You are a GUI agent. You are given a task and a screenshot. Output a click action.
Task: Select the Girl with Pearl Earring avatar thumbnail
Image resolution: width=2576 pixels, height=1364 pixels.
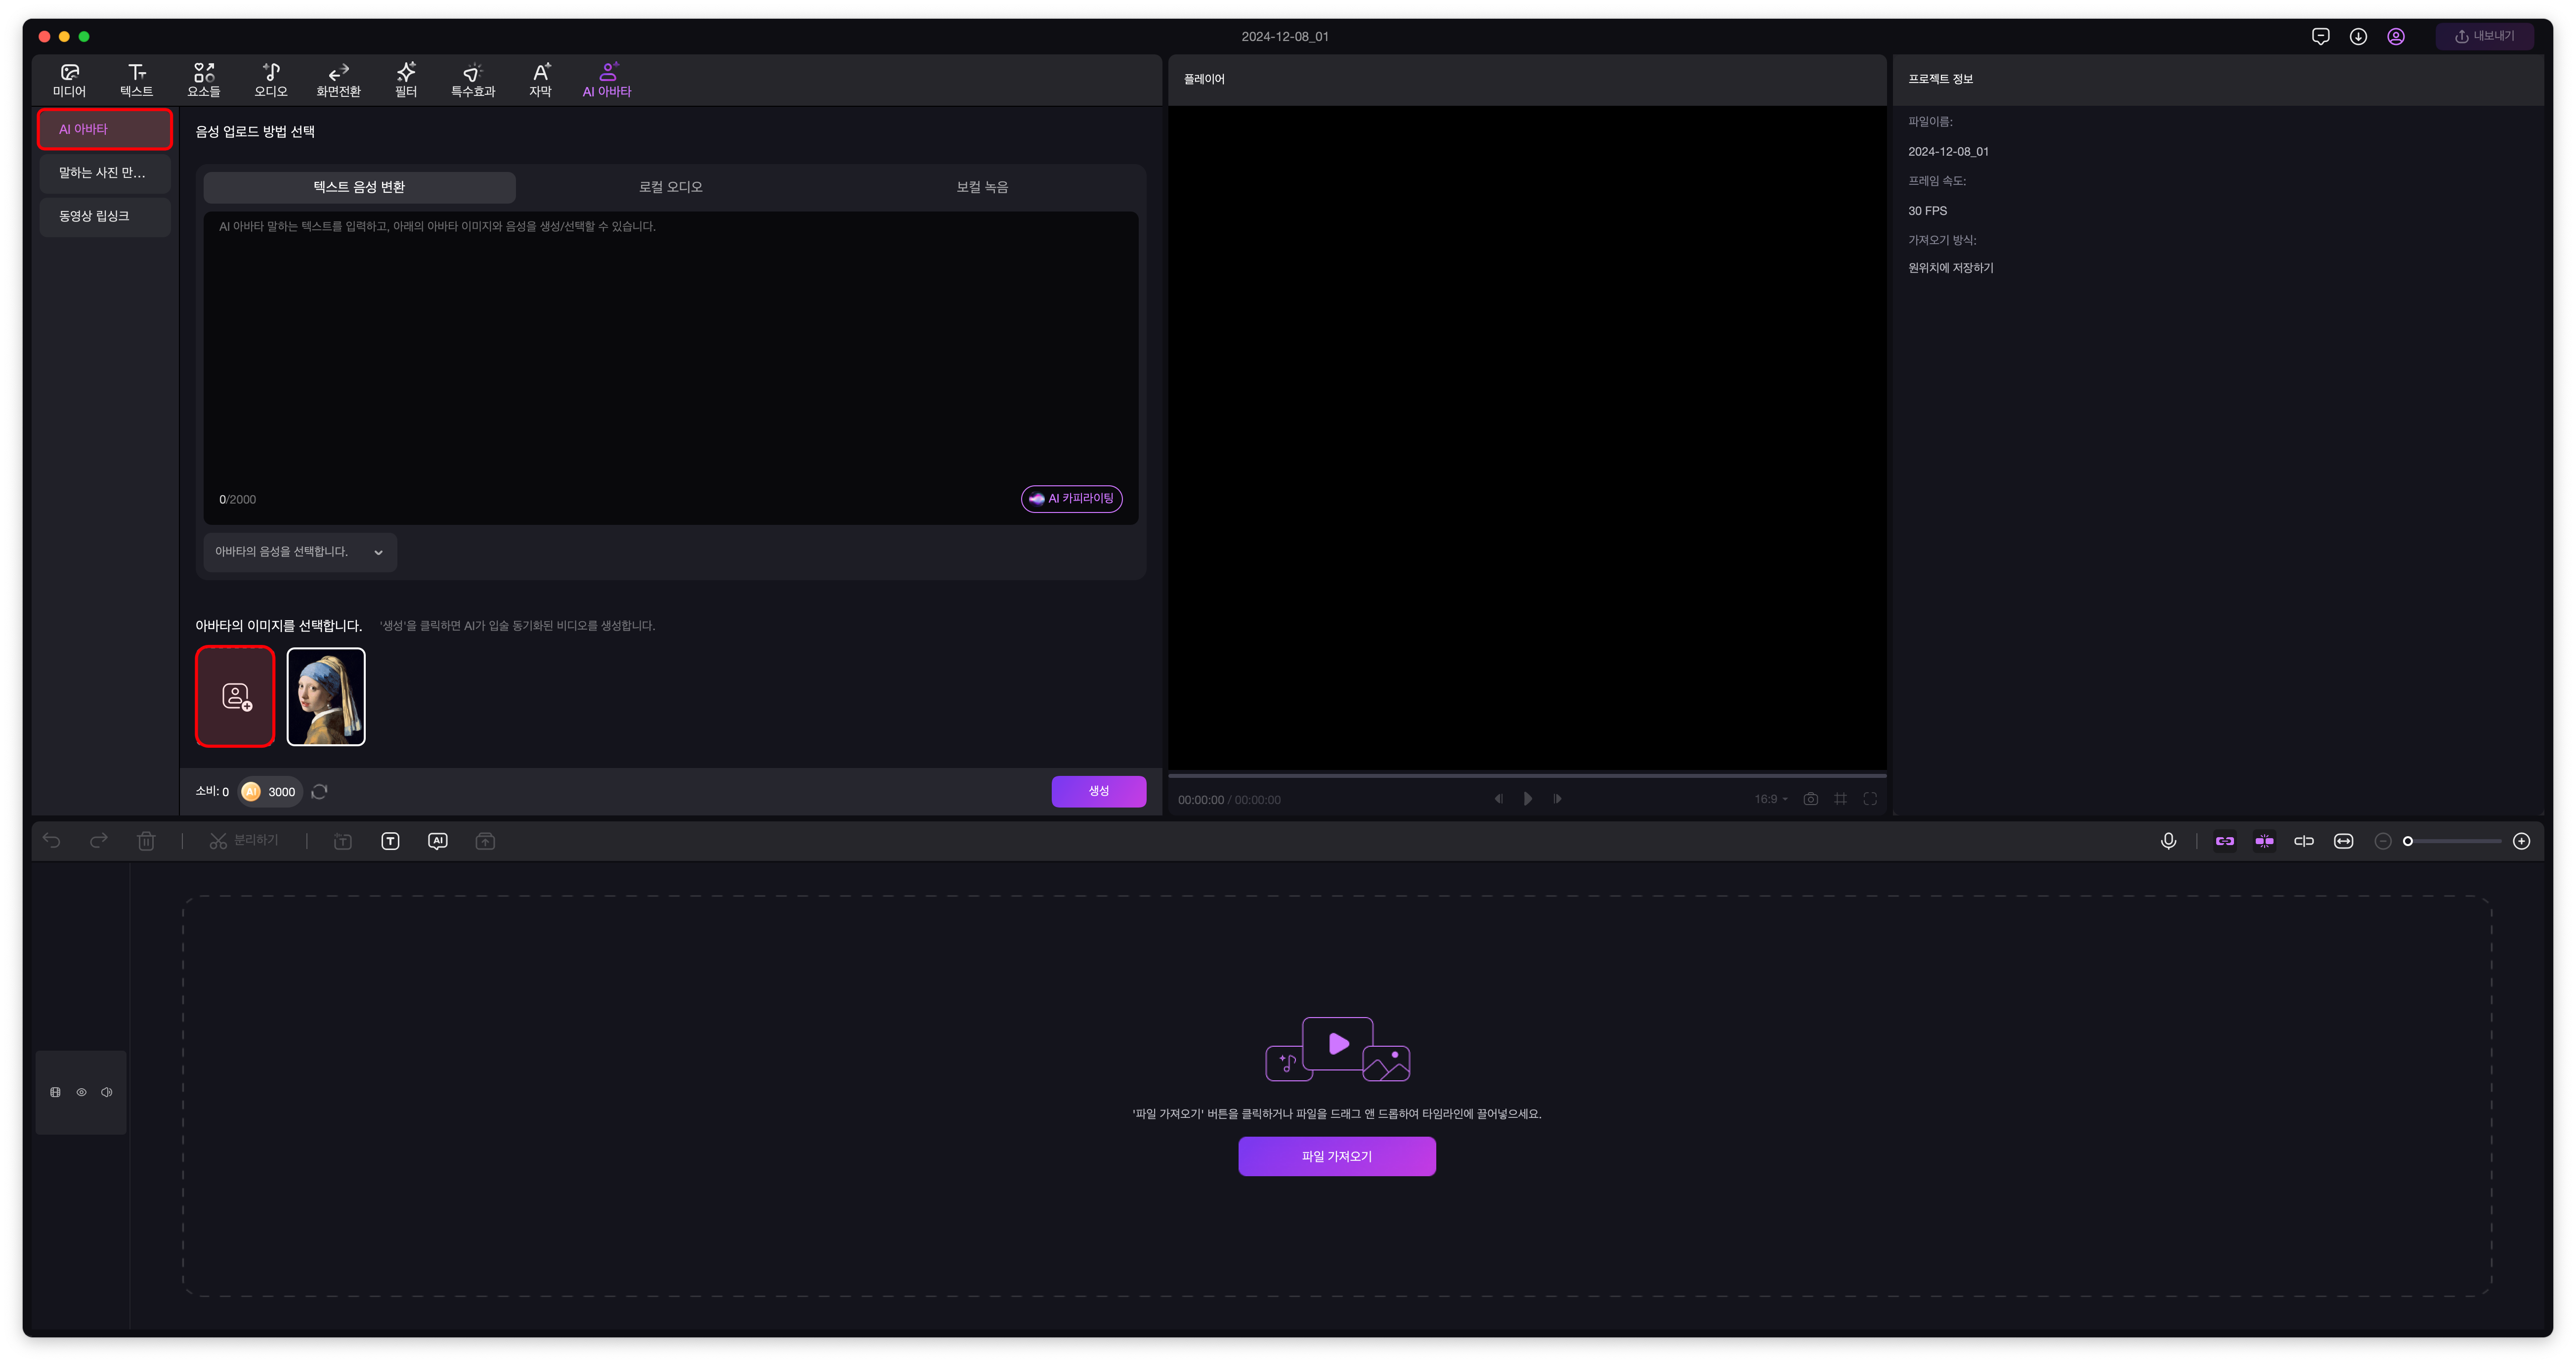326,696
